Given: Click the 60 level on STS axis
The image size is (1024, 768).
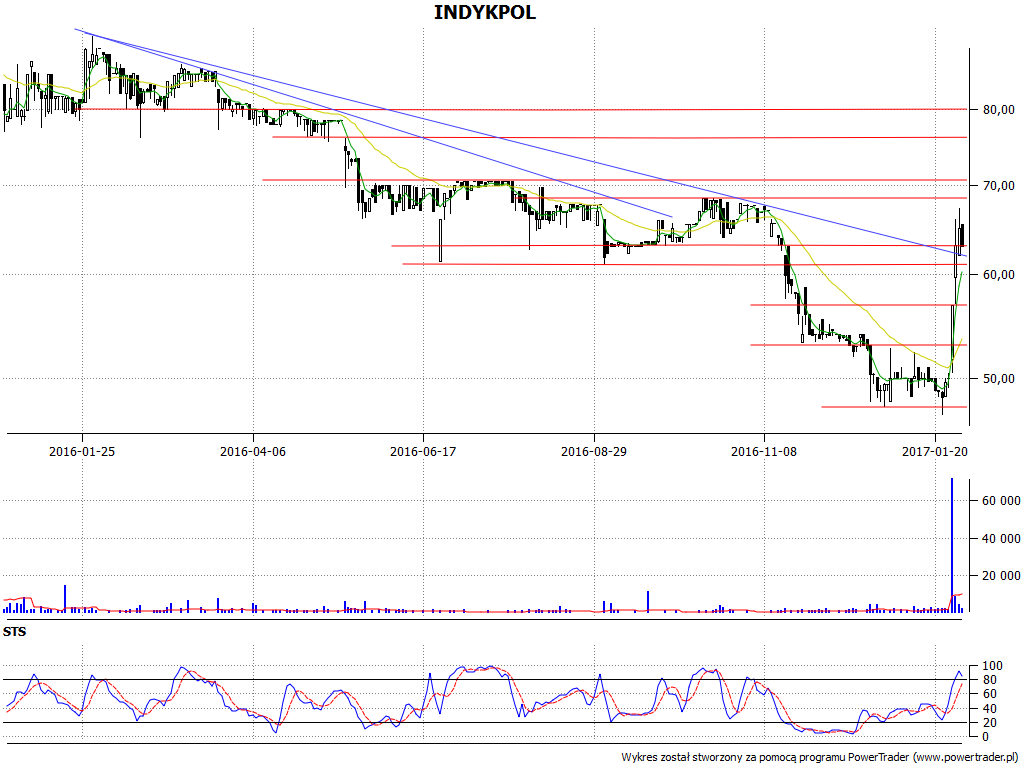Looking at the screenshot, I should [990, 694].
